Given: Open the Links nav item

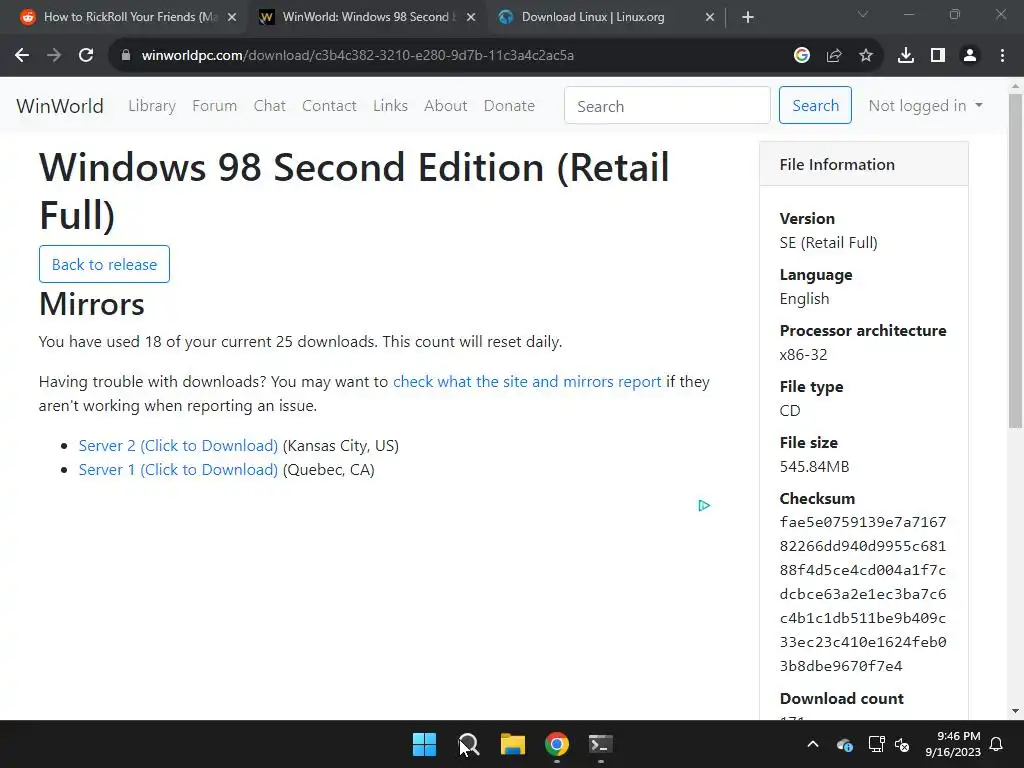Looking at the screenshot, I should click(391, 106).
